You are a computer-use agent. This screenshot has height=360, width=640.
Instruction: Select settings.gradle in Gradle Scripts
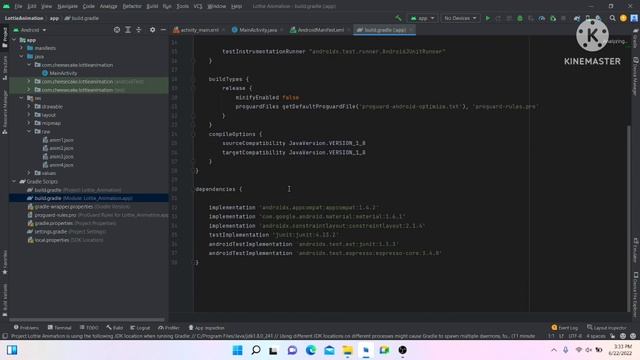[51, 231]
